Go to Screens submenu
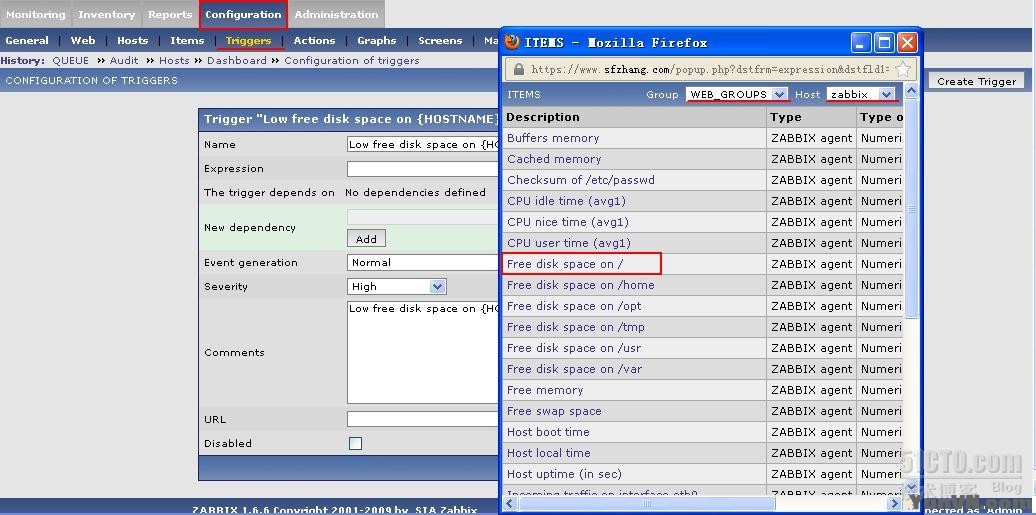 coord(440,40)
